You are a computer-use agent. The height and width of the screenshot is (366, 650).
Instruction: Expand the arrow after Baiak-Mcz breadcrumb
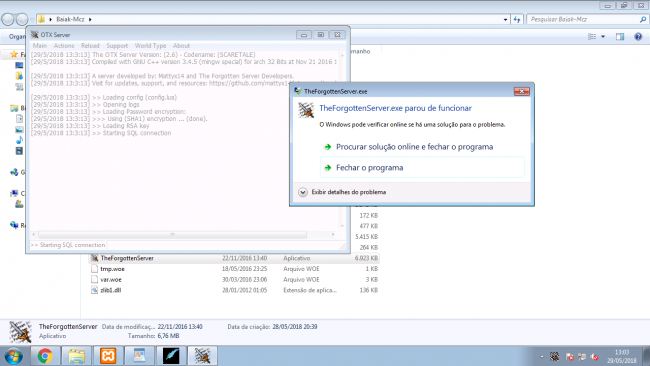90,19
